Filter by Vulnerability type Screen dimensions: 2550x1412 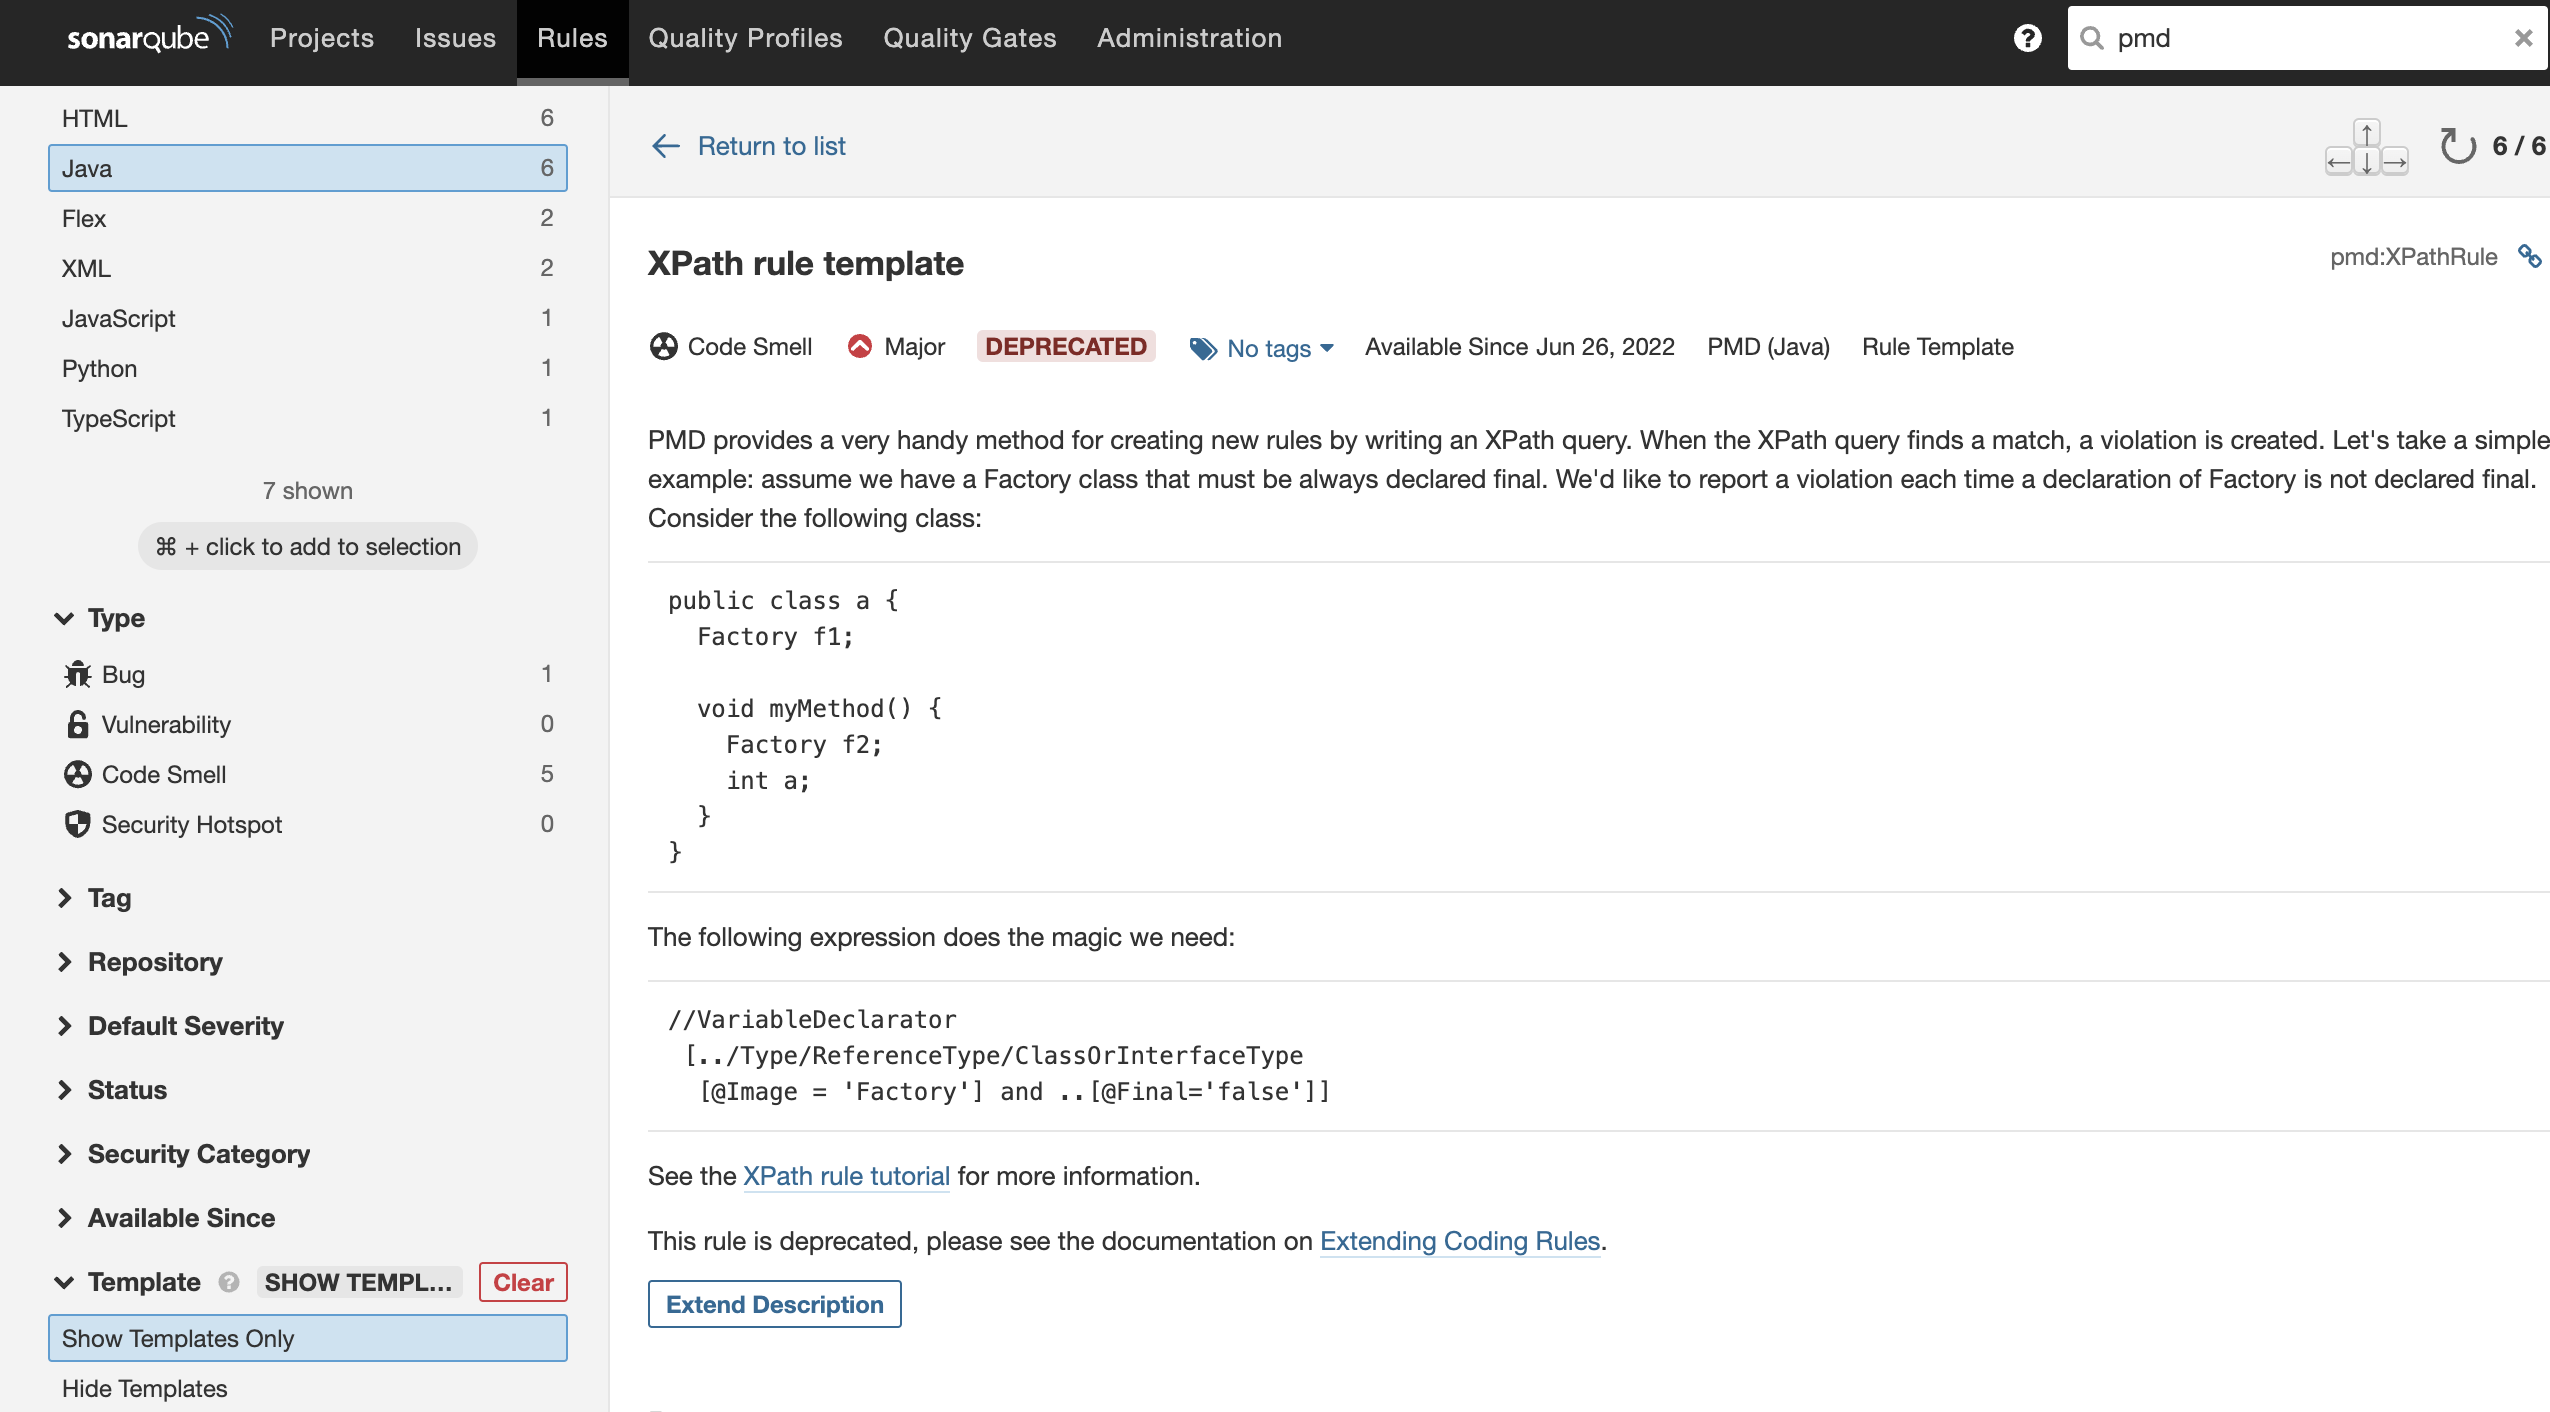tap(308, 724)
